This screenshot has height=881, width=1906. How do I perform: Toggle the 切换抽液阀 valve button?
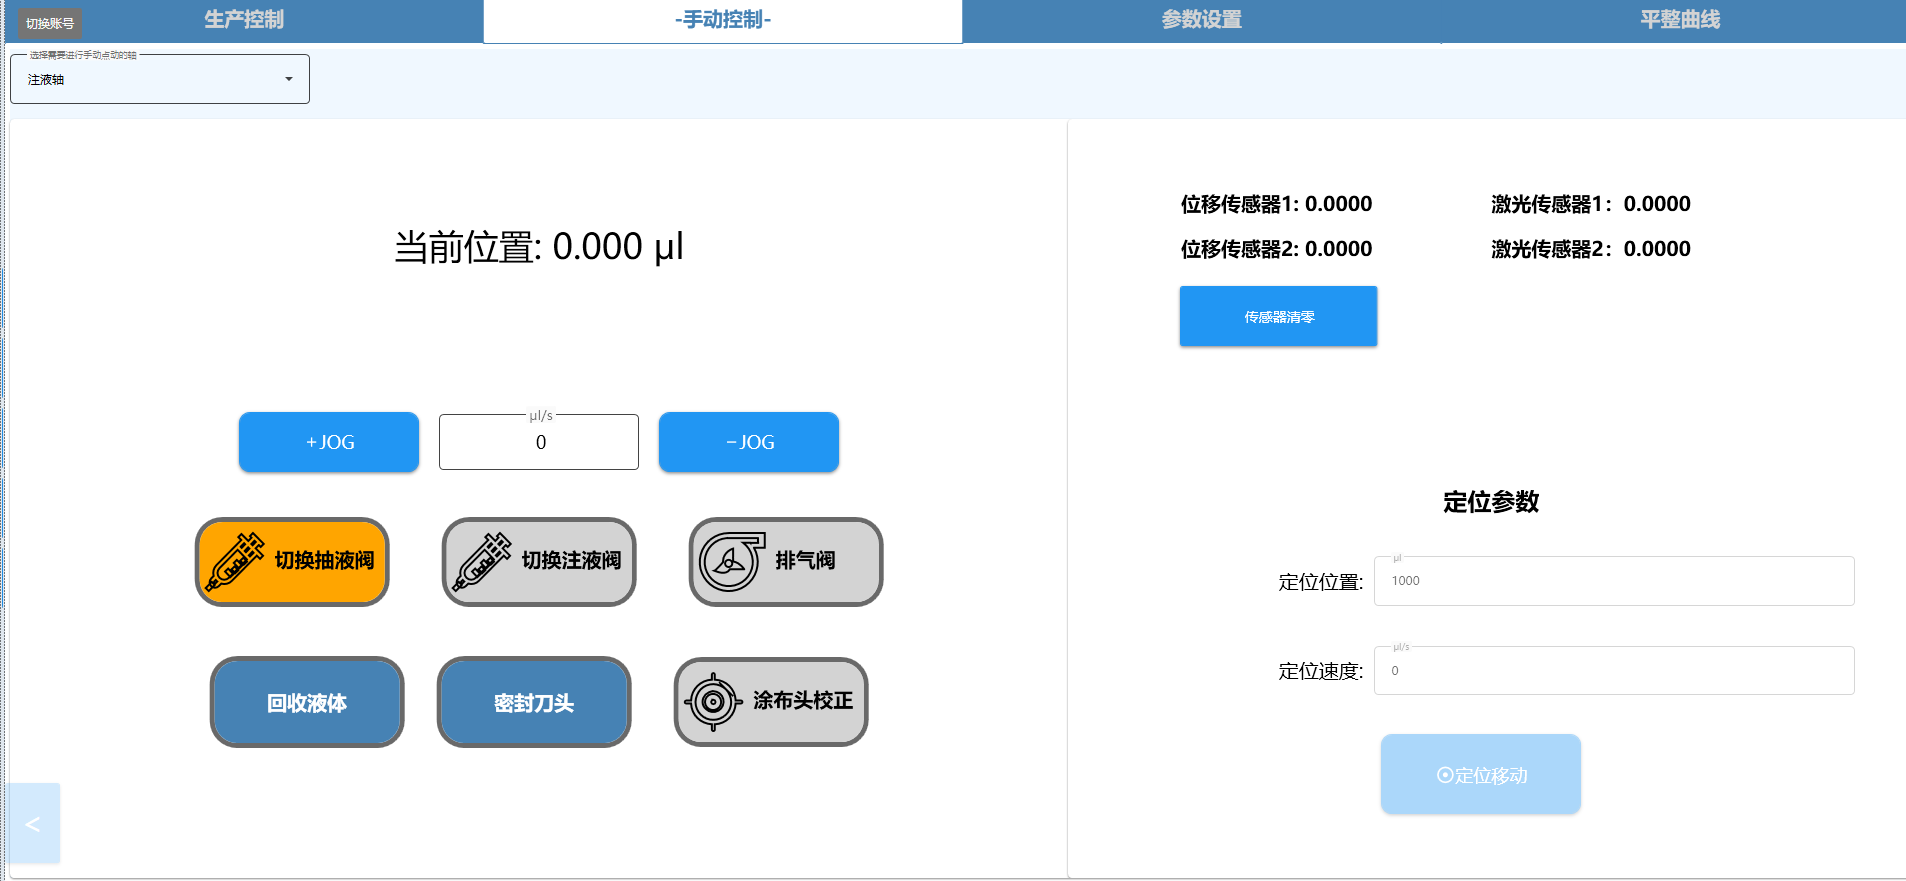point(292,562)
